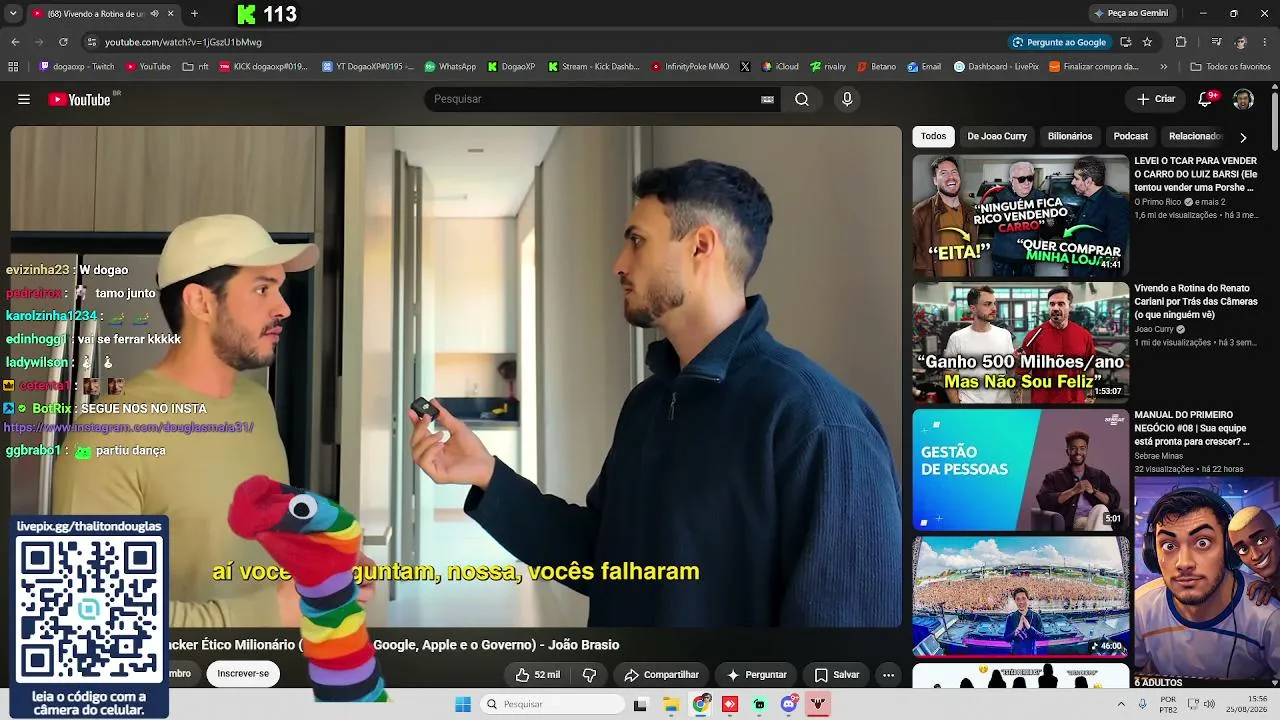1280x720 pixels.
Task: Click 'Peça ao Gemini' button
Action: click(x=1131, y=13)
